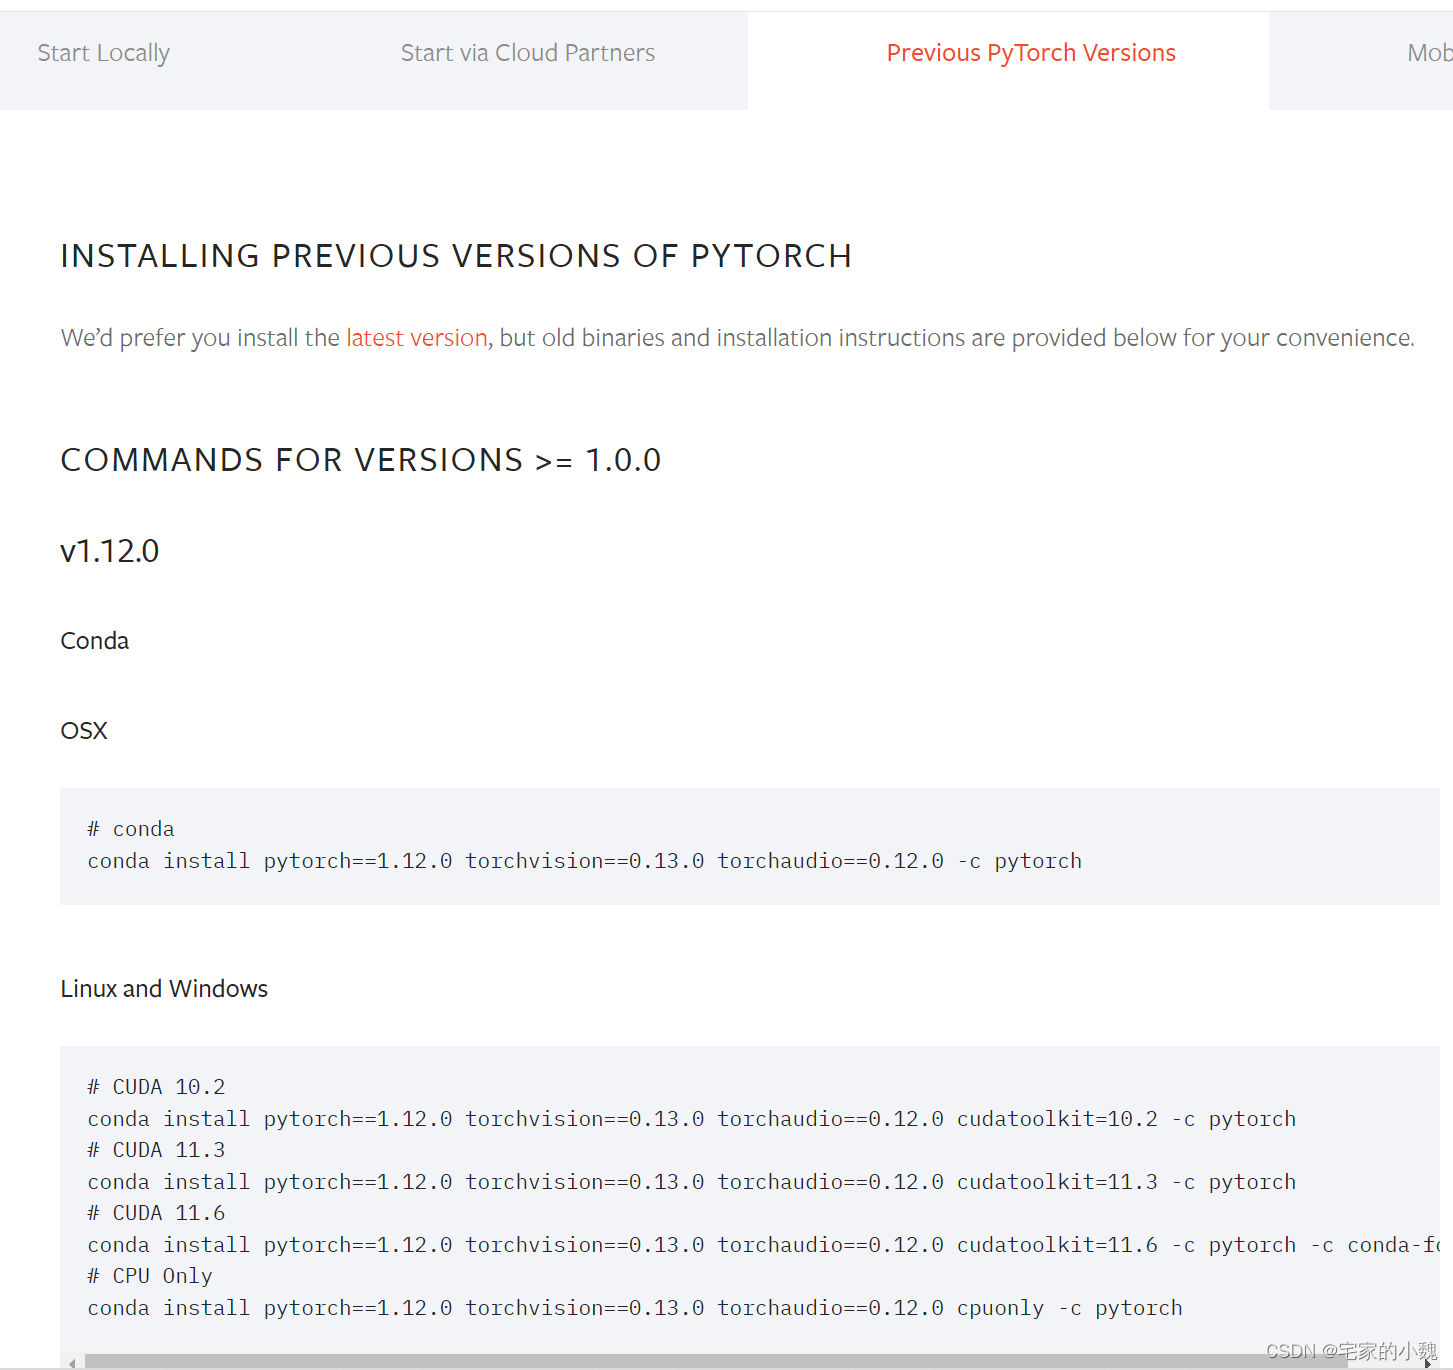The width and height of the screenshot is (1453, 1370).
Task: Click the OSX conda install command ending '-c pytorch'
Action: [585, 861]
